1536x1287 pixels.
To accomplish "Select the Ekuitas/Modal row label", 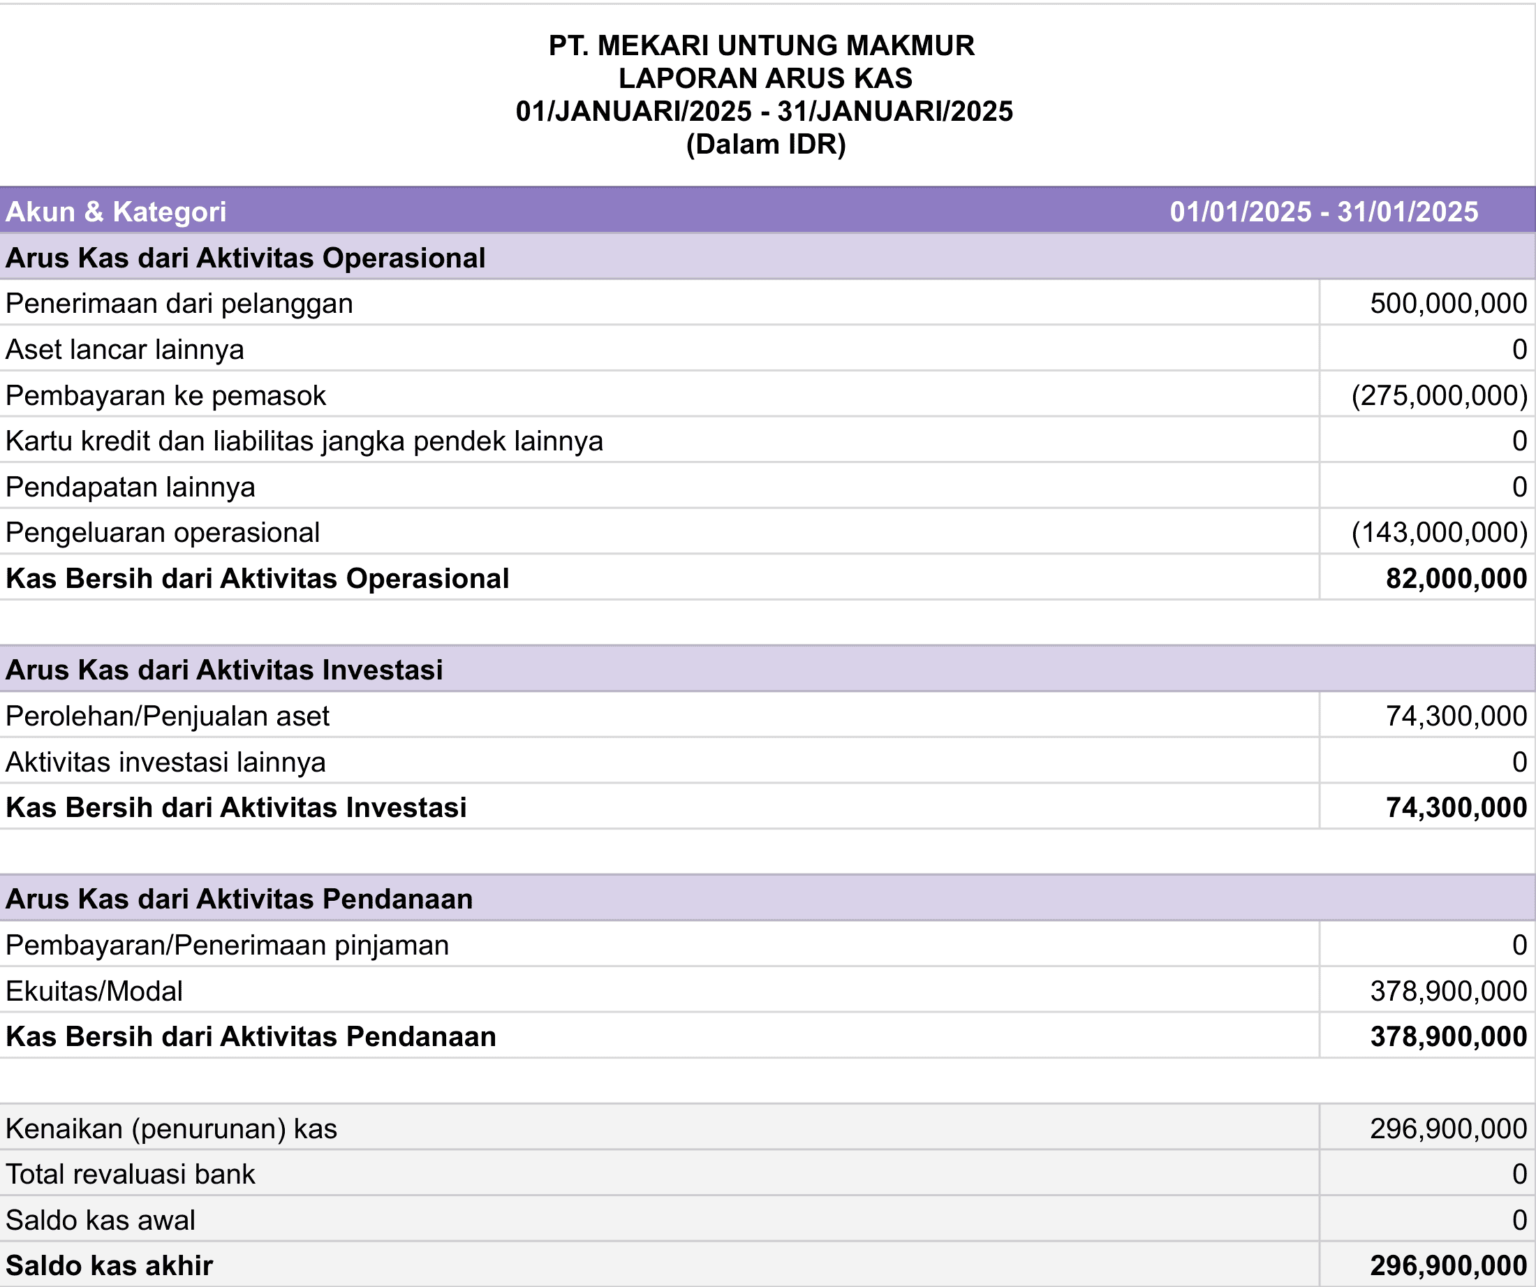I will (94, 991).
